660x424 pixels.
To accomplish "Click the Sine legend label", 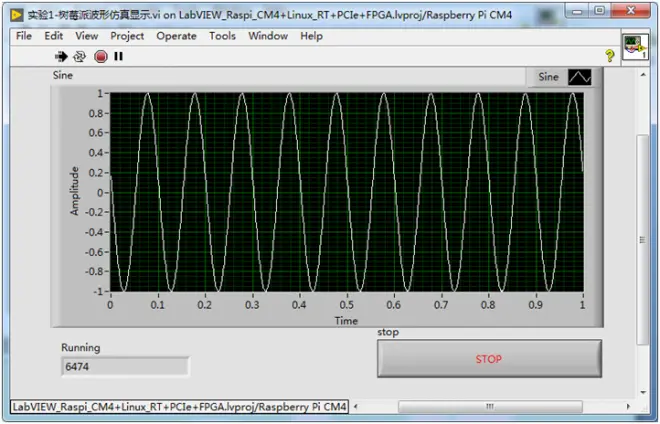I will pos(548,77).
